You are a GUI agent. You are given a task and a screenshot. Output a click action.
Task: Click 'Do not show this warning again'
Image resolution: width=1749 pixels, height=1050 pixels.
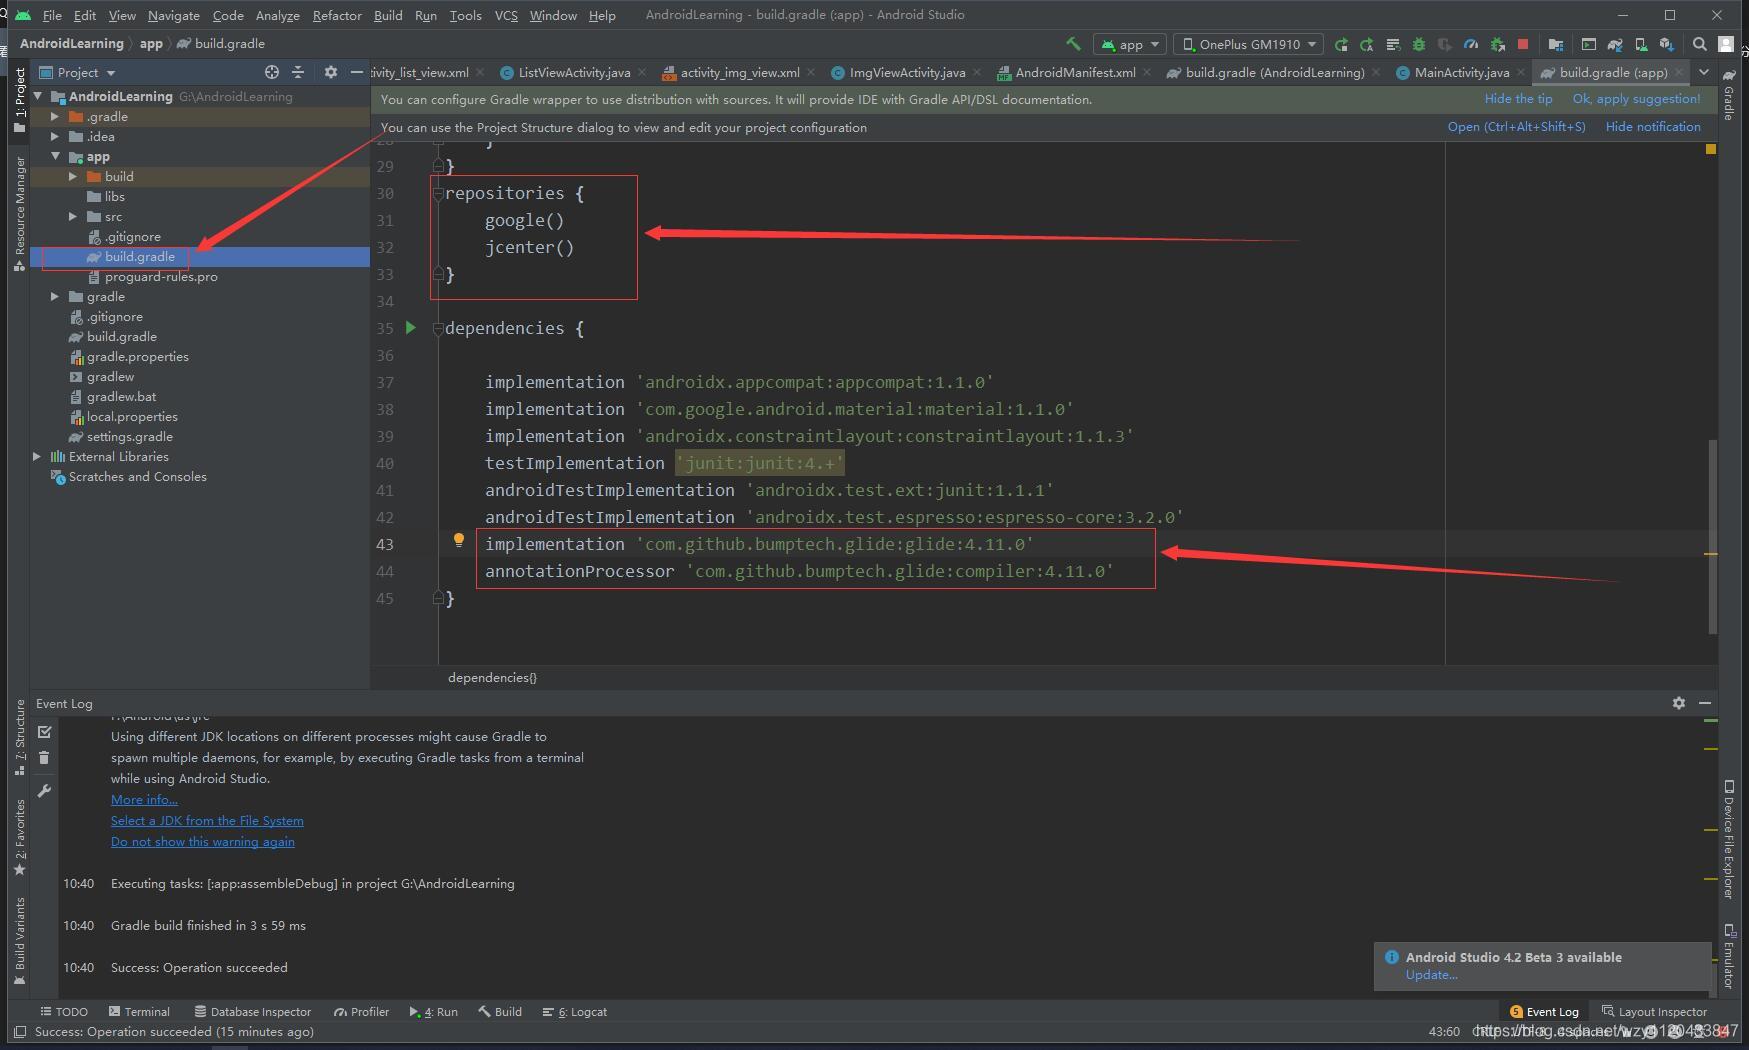(203, 841)
